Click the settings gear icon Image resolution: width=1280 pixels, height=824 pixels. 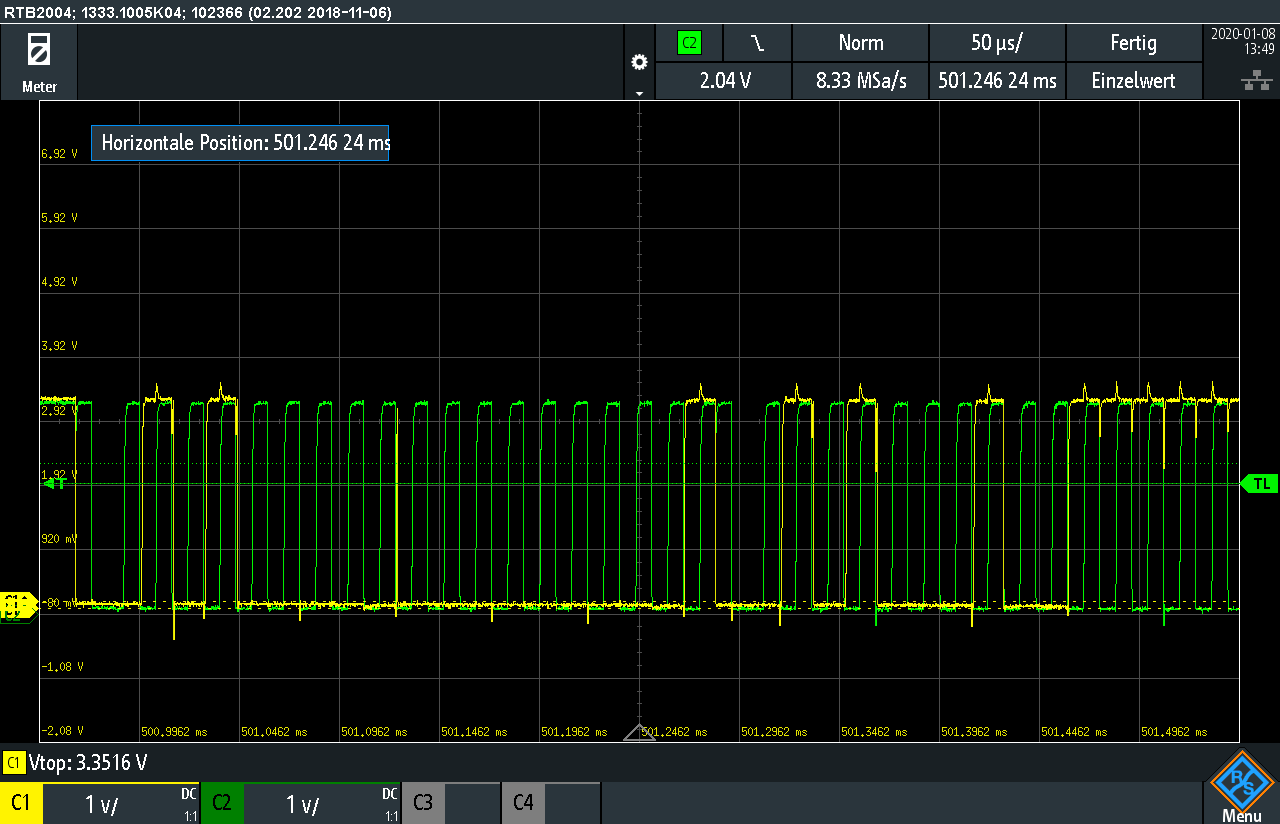[x=639, y=63]
